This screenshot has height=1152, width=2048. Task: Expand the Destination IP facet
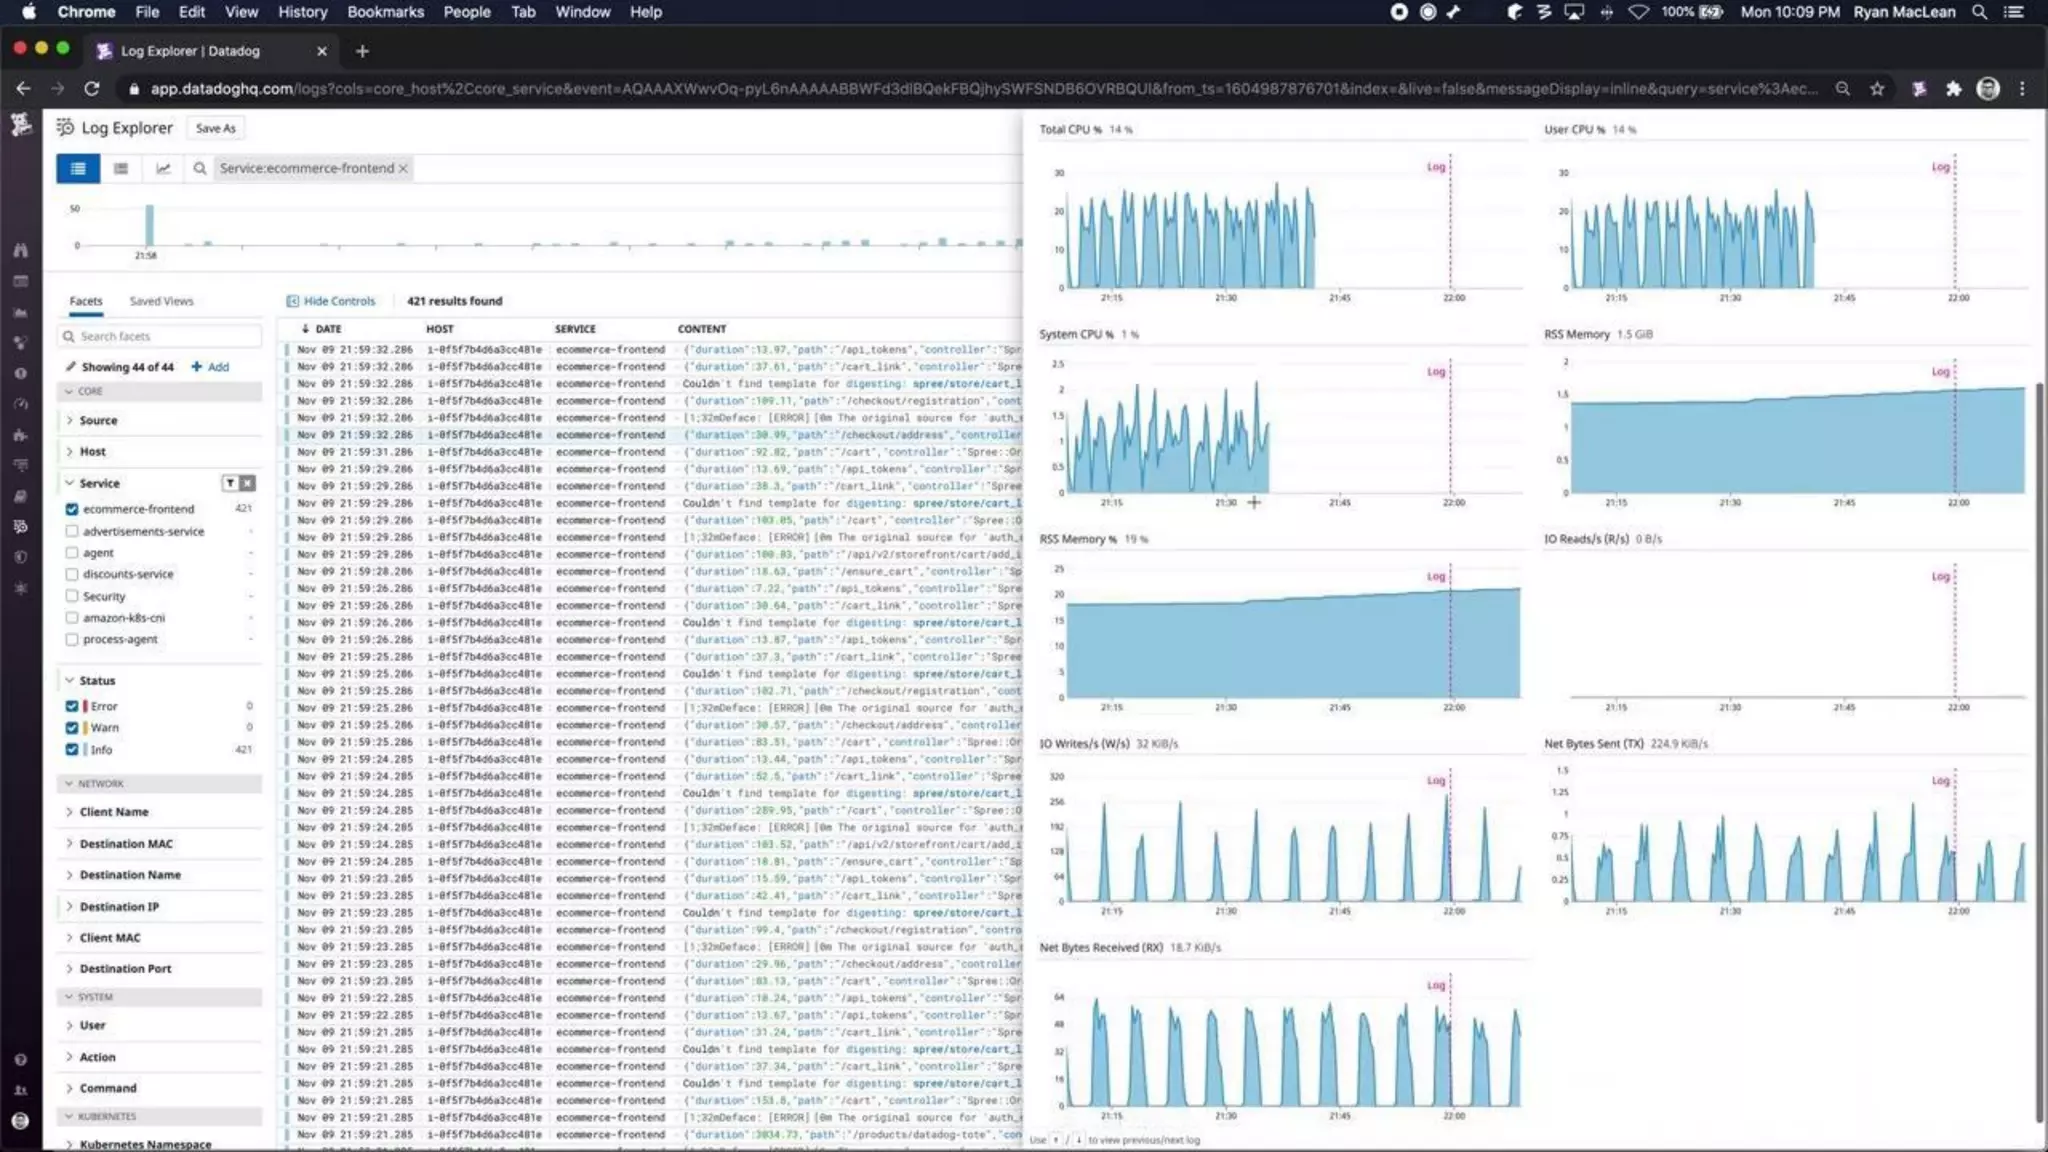[x=118, y=906]
